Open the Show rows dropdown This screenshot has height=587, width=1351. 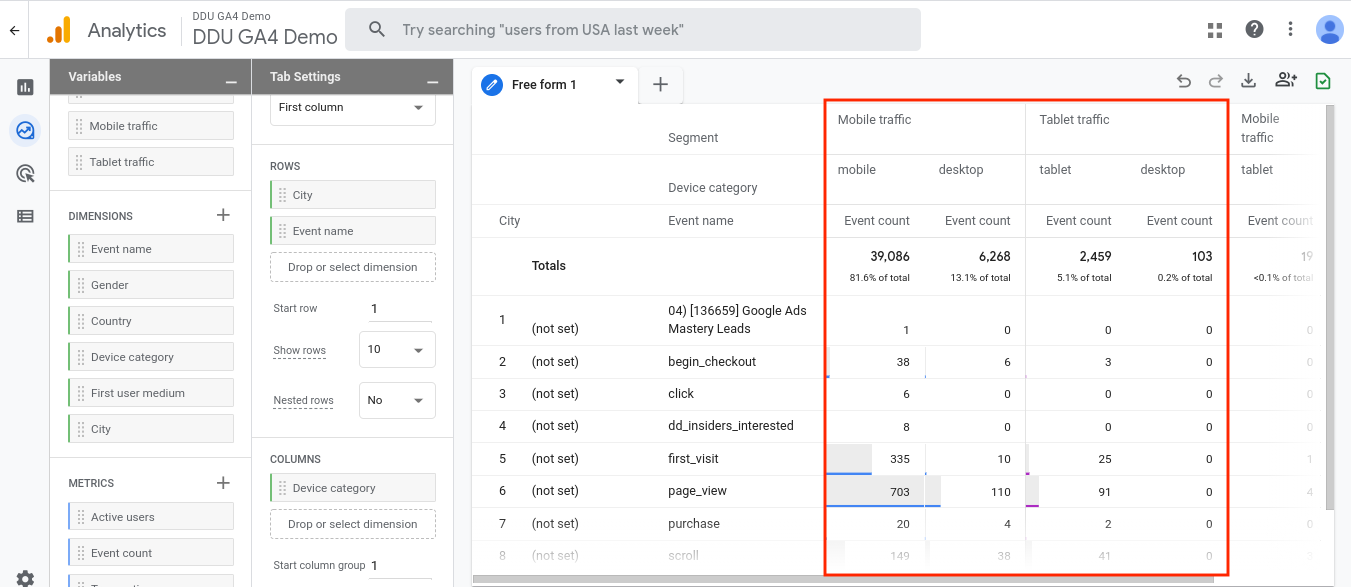(x=397, y=350)
